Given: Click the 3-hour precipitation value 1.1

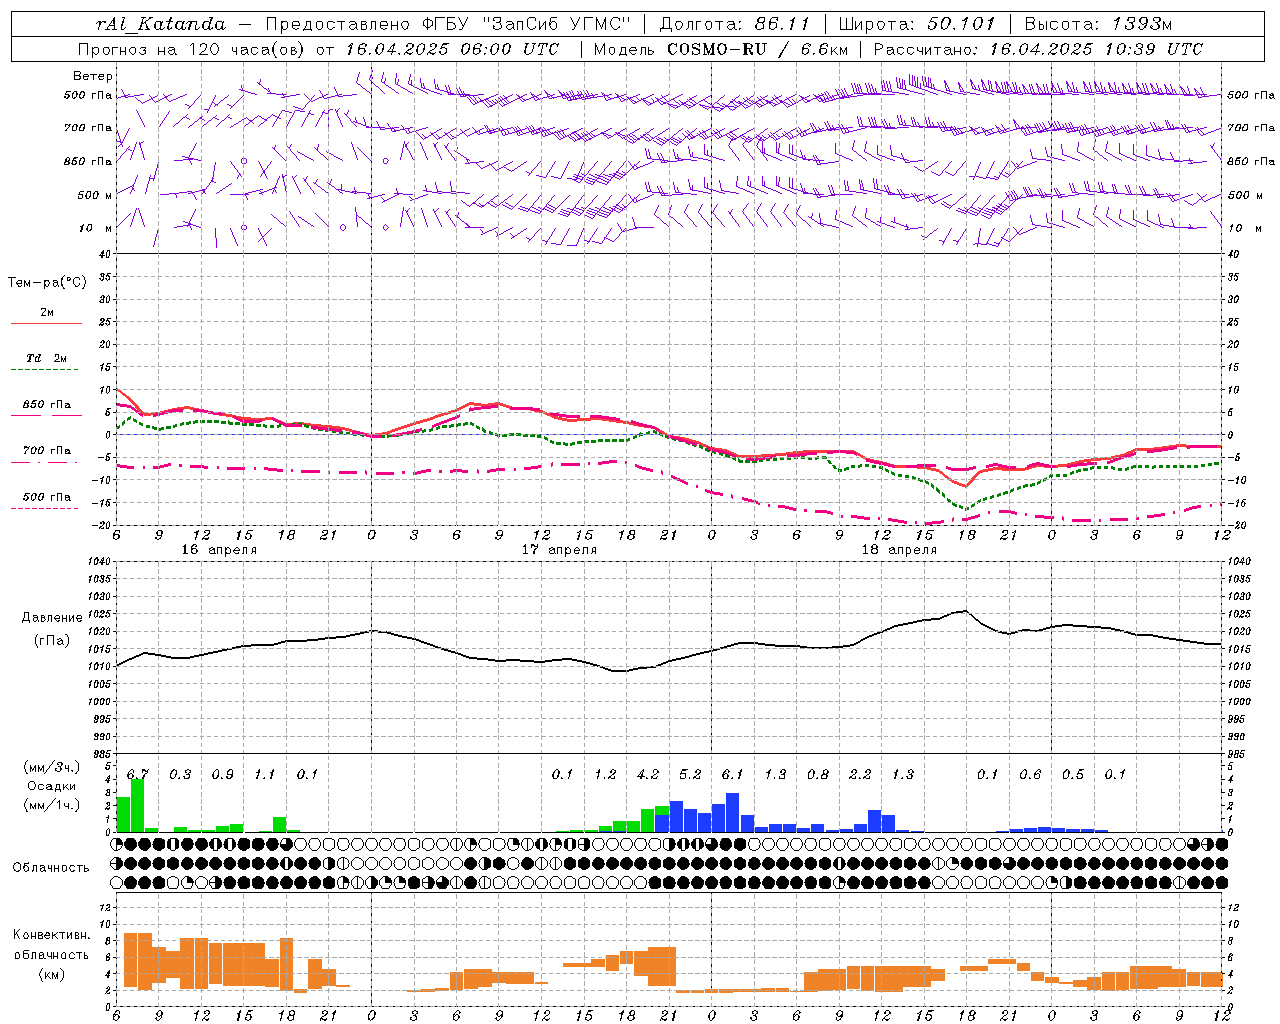Looking at the screenshot, I should coord(265,775).
